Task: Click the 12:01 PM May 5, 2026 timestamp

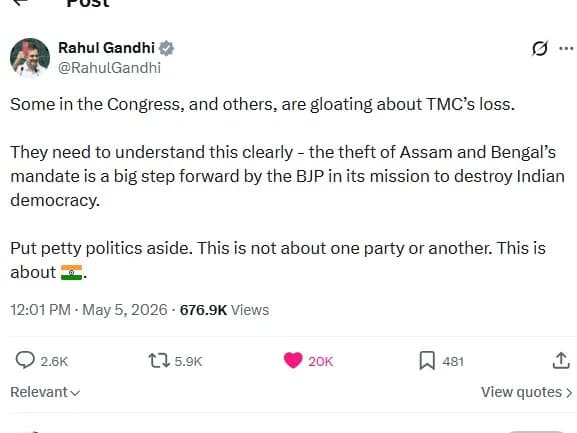Action: pyautogui.click(x=89, y=310)
